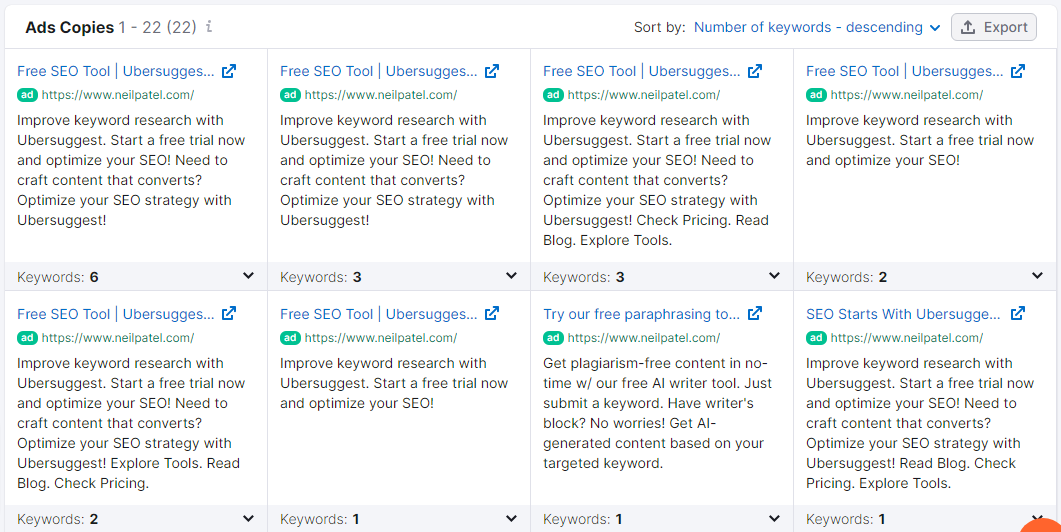
Task: Click URL on 3-keyword ad ending 'Explore Tools.'
Action: coord(644,95)
